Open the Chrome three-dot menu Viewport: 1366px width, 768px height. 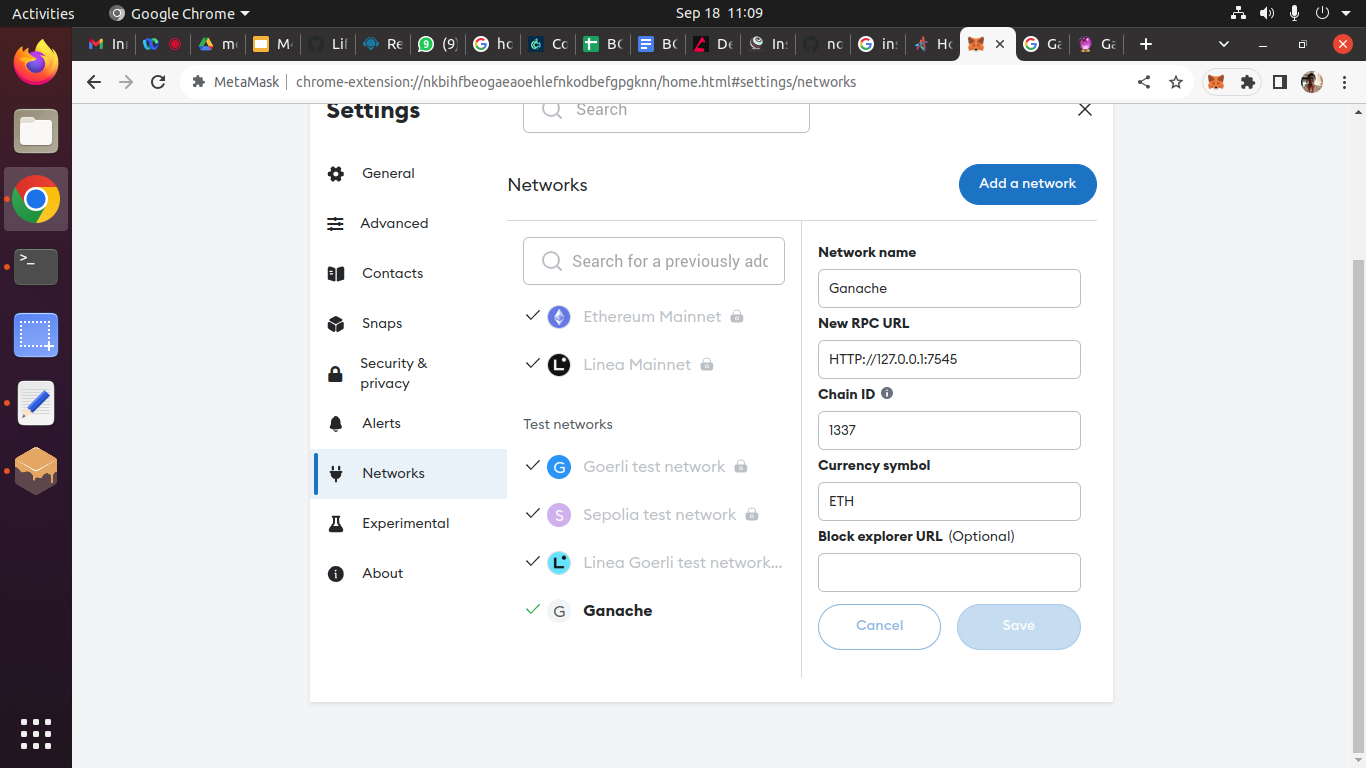pyautogui.click(x=1343, y=82)
